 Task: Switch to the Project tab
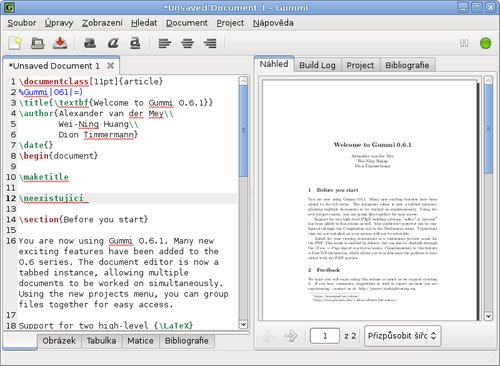360,65
